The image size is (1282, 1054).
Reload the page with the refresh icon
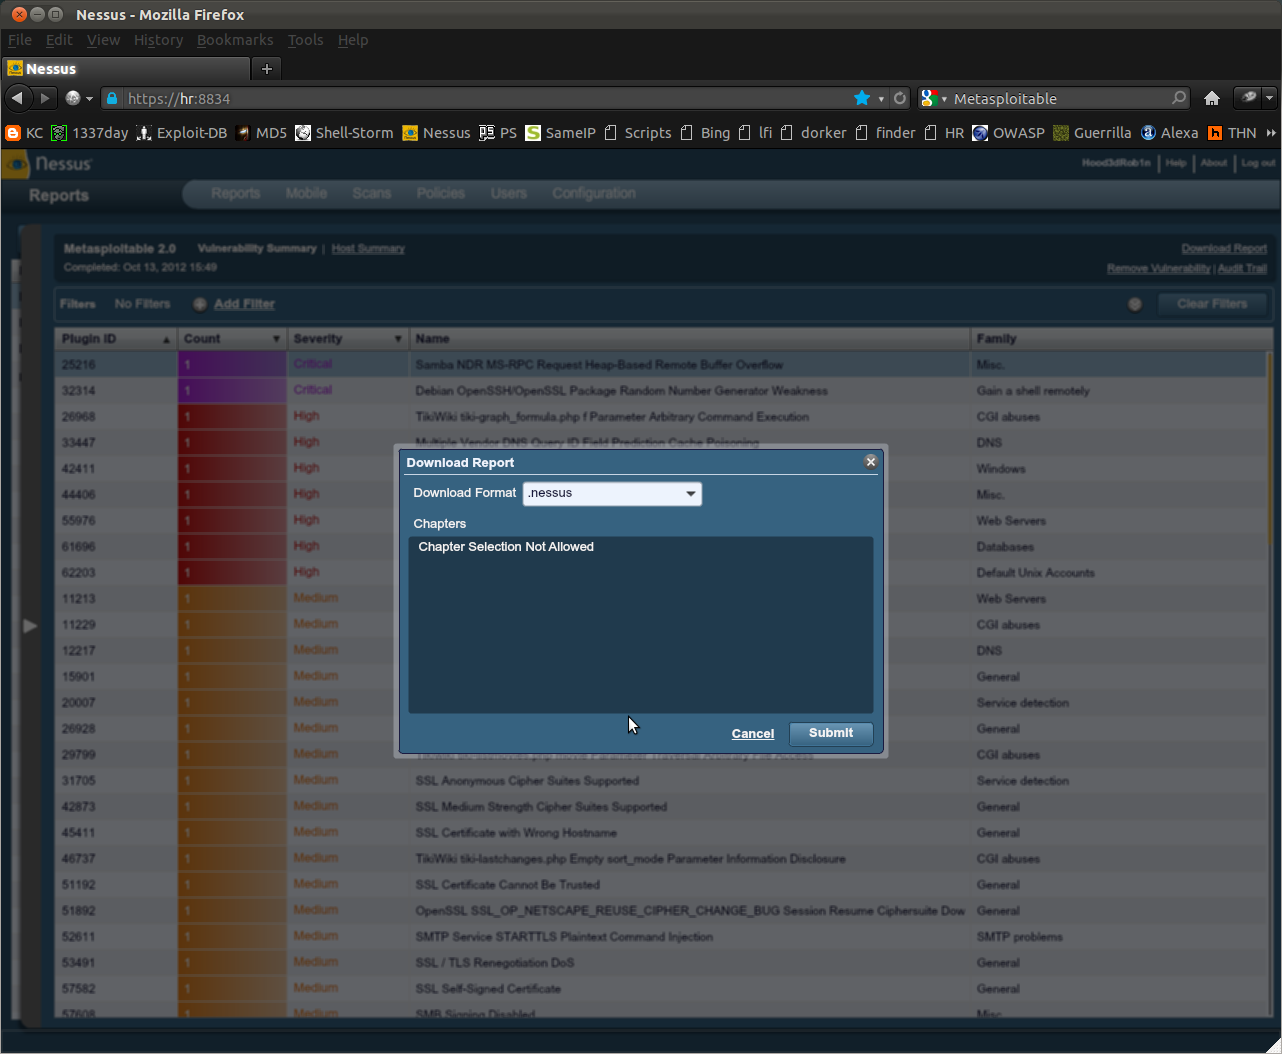pyautogui.click(x=900, y=98)
